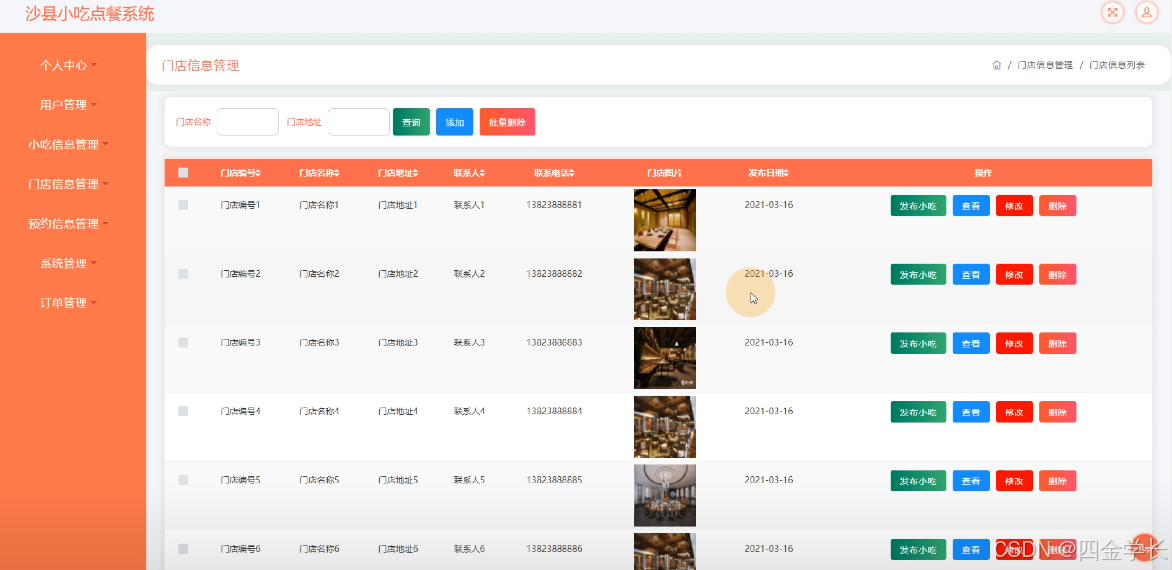Click the 批量删除 button

tap(508, 122)
